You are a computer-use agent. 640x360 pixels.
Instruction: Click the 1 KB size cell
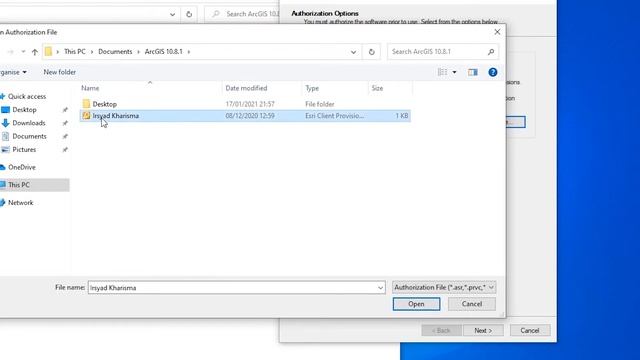coord(402,116)
